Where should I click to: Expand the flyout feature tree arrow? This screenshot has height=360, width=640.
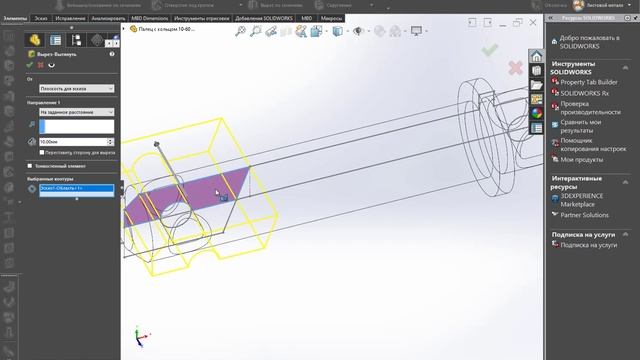(x=124, y=29)
